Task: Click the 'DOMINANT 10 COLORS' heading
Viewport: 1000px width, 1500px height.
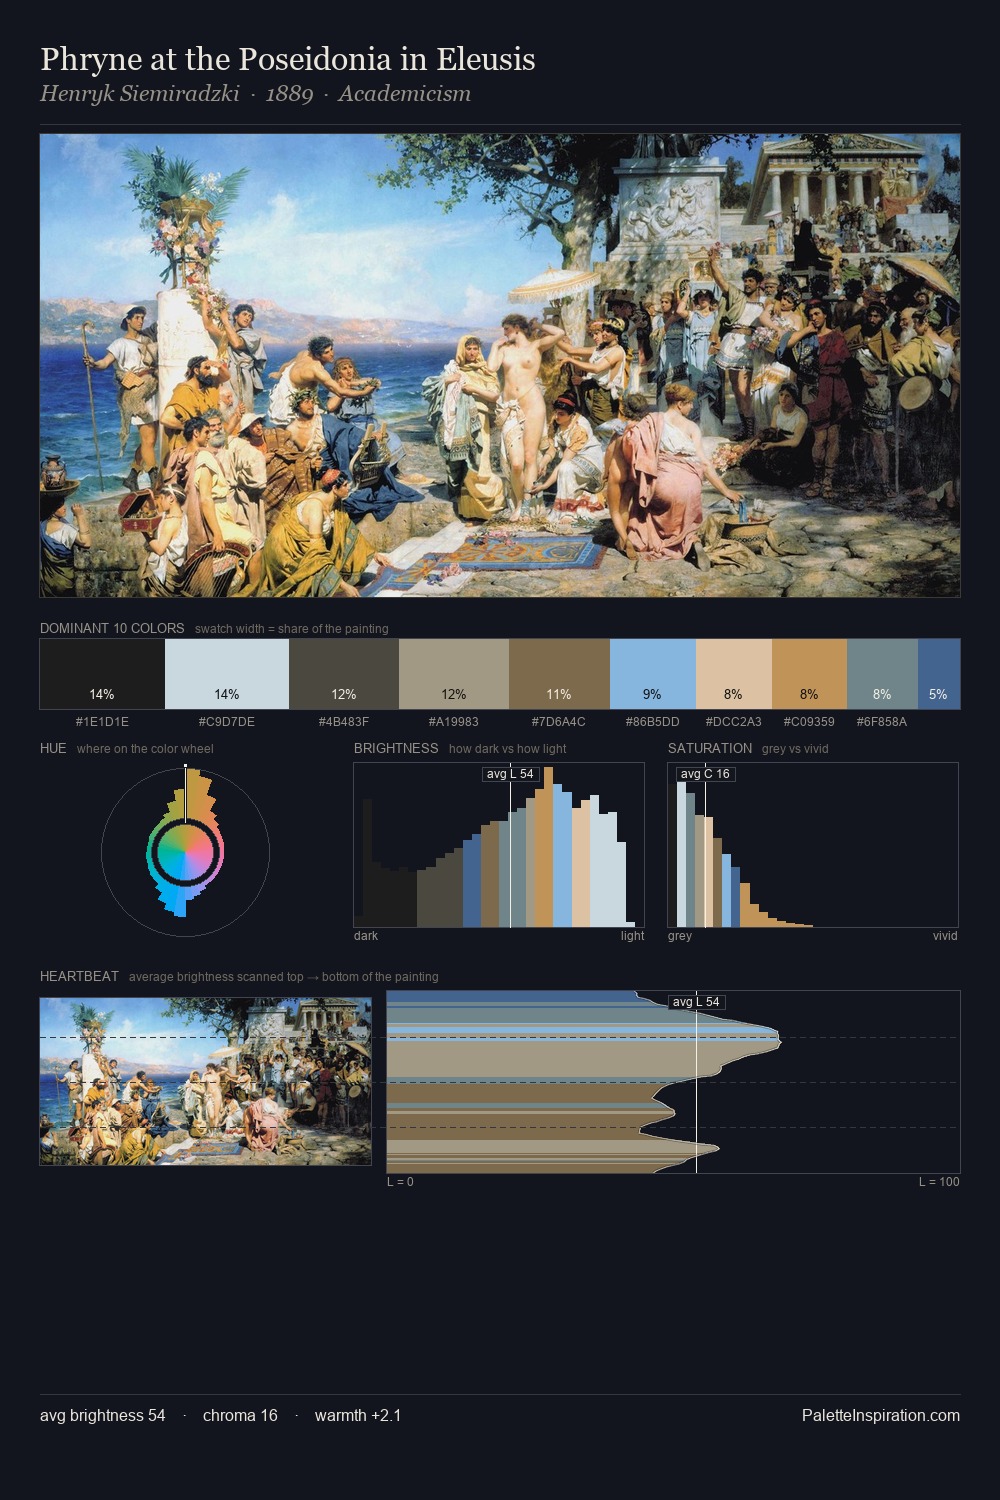Action: coord(112,628)
